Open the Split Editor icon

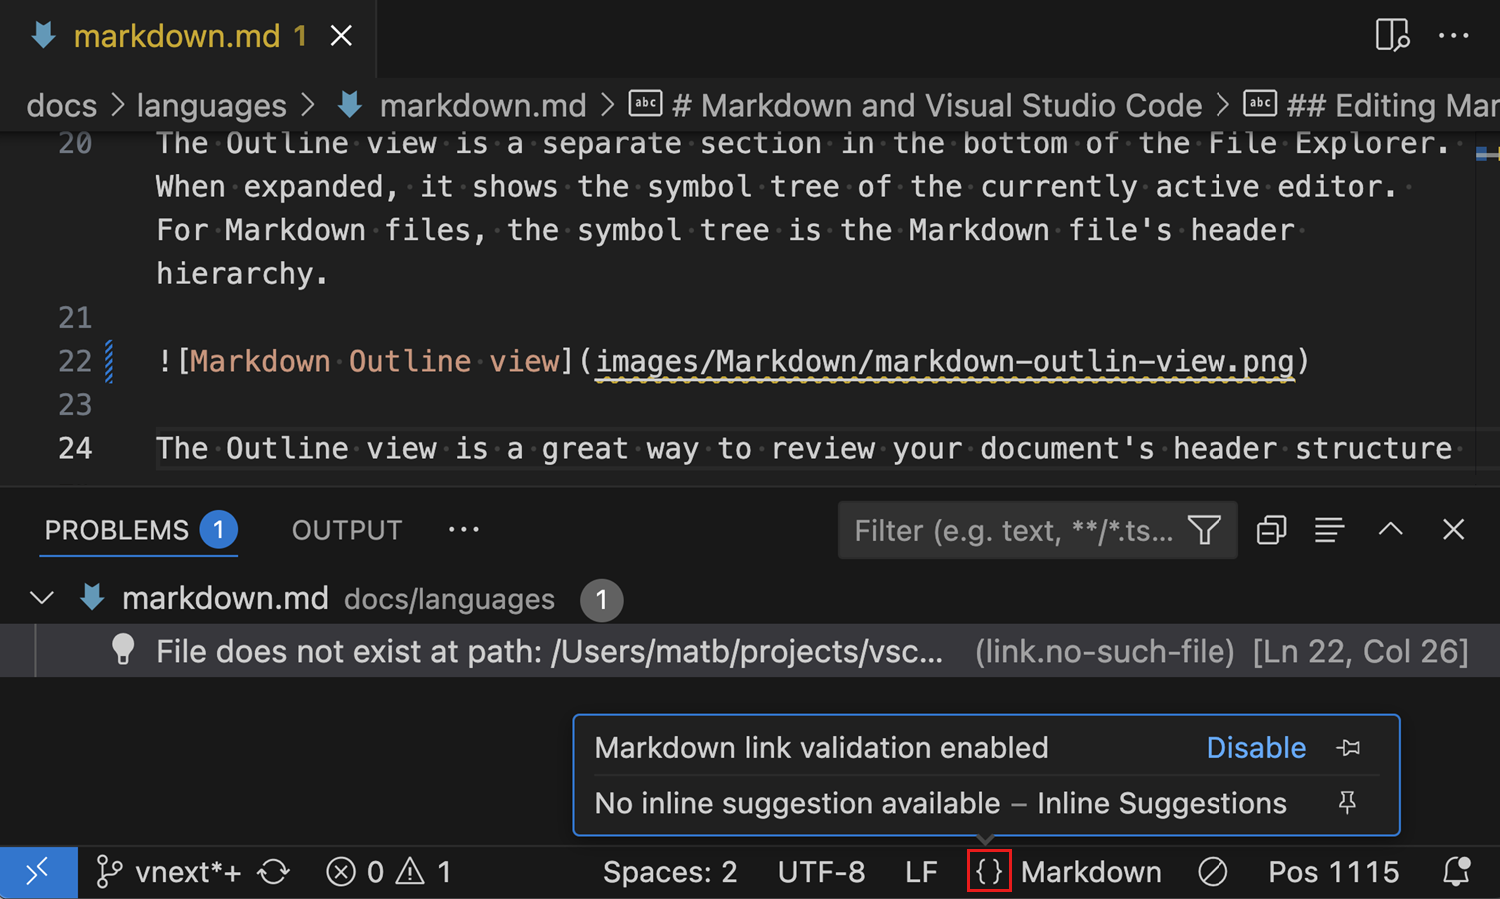[1392, 35]
